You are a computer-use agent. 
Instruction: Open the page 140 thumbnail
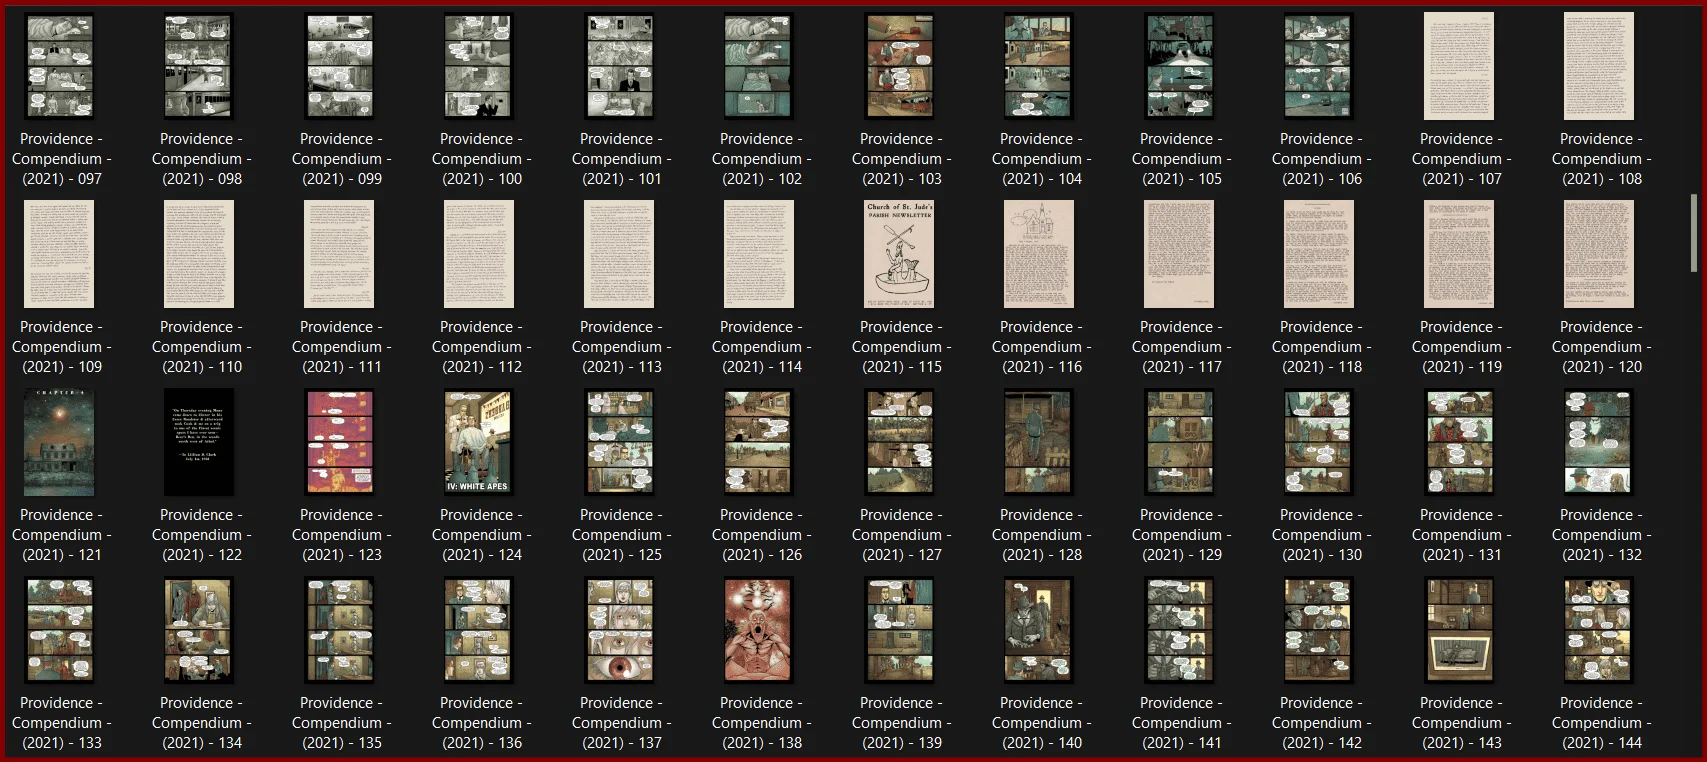[1039, 630]
